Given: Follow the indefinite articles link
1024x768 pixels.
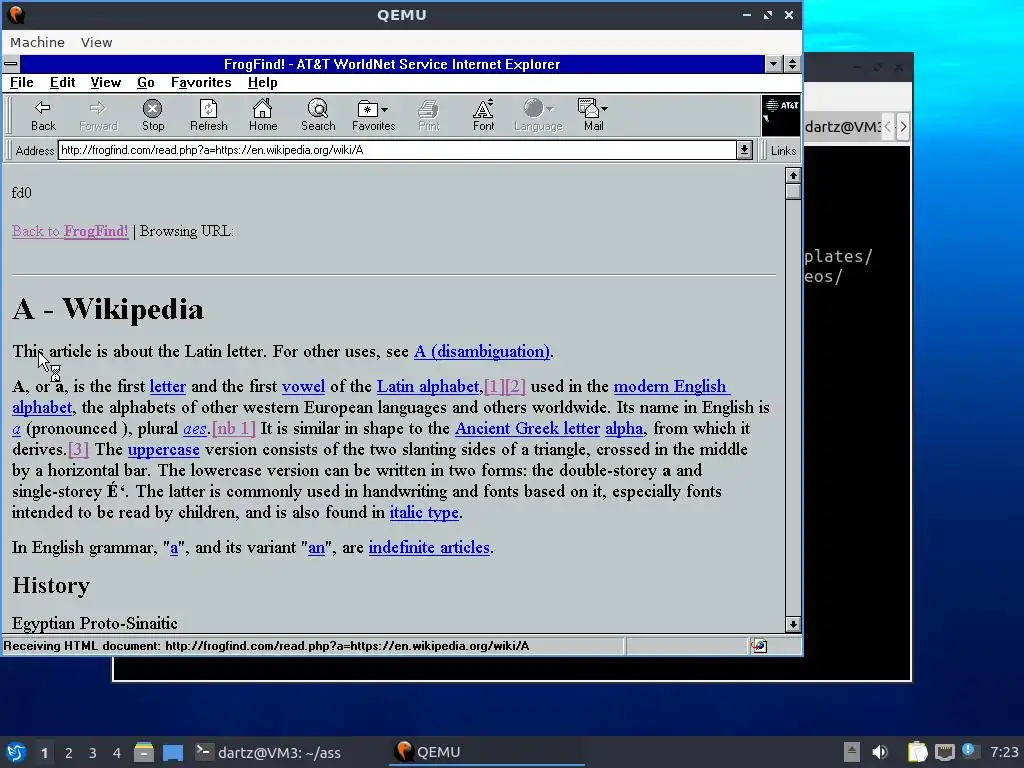Looking at the screenshot, I should 429,547.
